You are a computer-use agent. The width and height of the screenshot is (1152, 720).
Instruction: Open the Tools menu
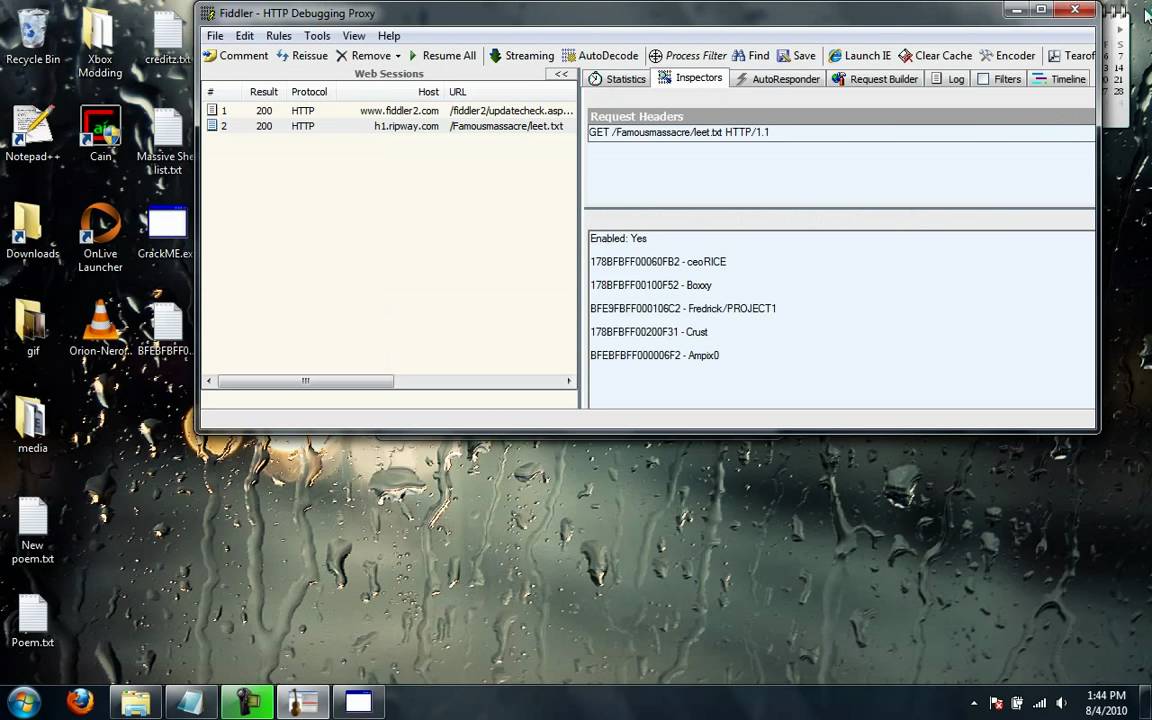coord(317,36)
